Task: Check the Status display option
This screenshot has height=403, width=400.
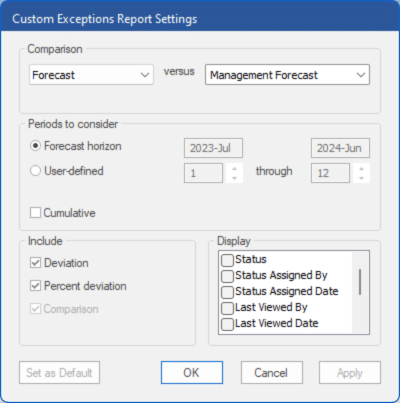Action: [x=227, y=260]
